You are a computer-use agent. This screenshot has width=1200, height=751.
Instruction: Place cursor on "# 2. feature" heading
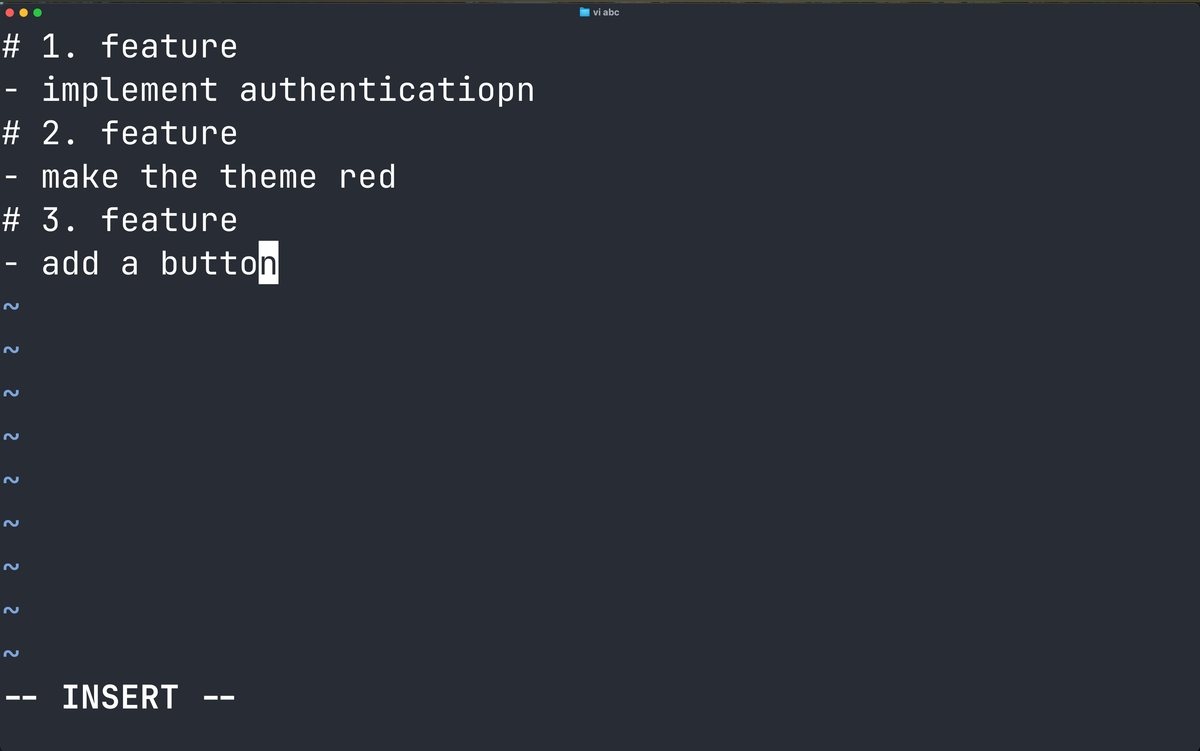pyautogui.click(x=120, y=134)
